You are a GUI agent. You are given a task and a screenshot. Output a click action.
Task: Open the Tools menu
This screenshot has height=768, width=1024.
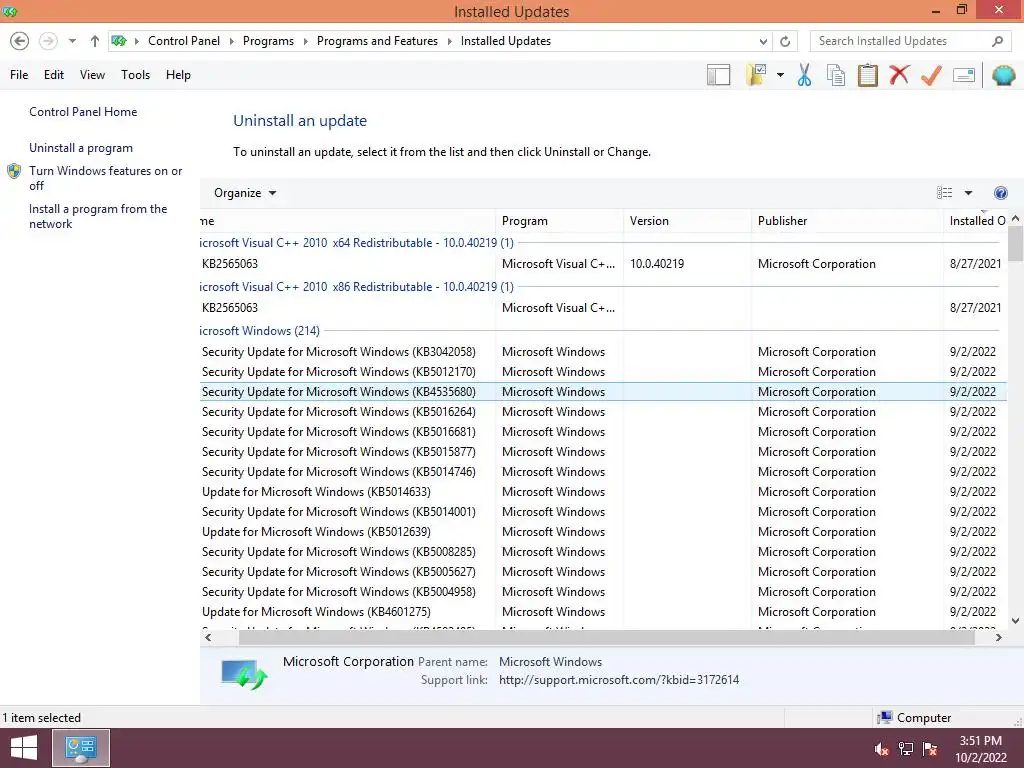135,74
